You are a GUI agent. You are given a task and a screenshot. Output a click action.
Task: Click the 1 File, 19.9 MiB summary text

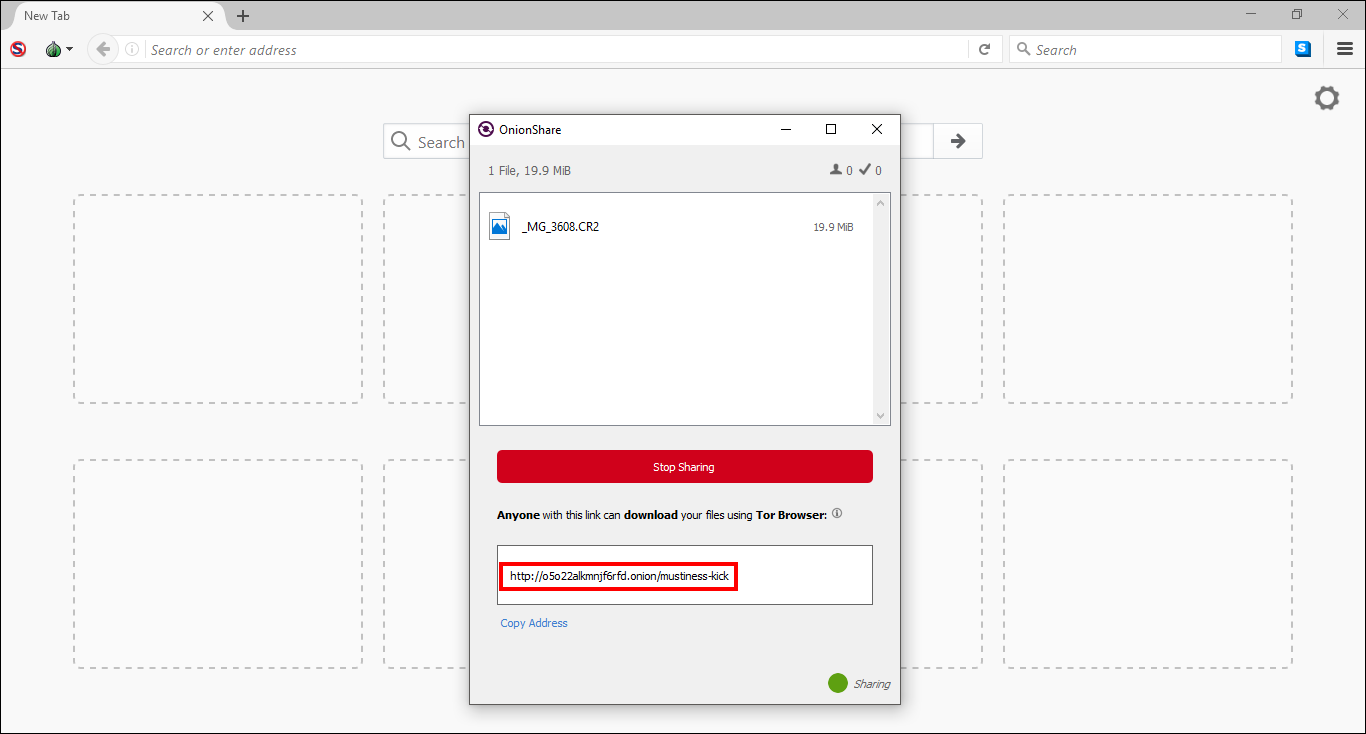(529, 171)
